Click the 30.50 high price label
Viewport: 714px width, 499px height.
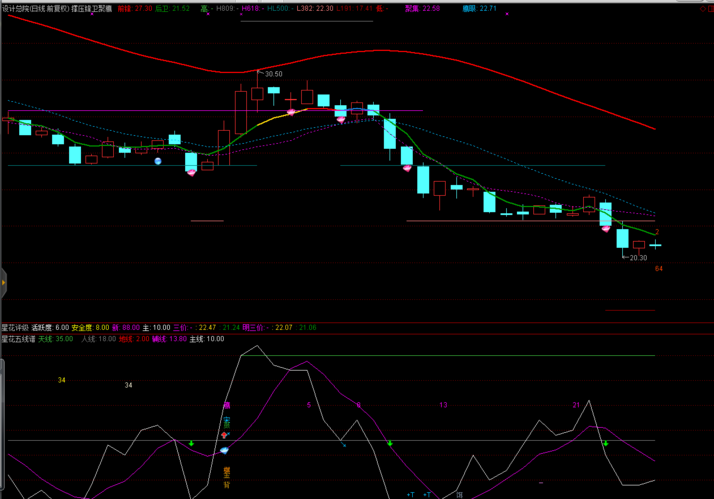274,74
